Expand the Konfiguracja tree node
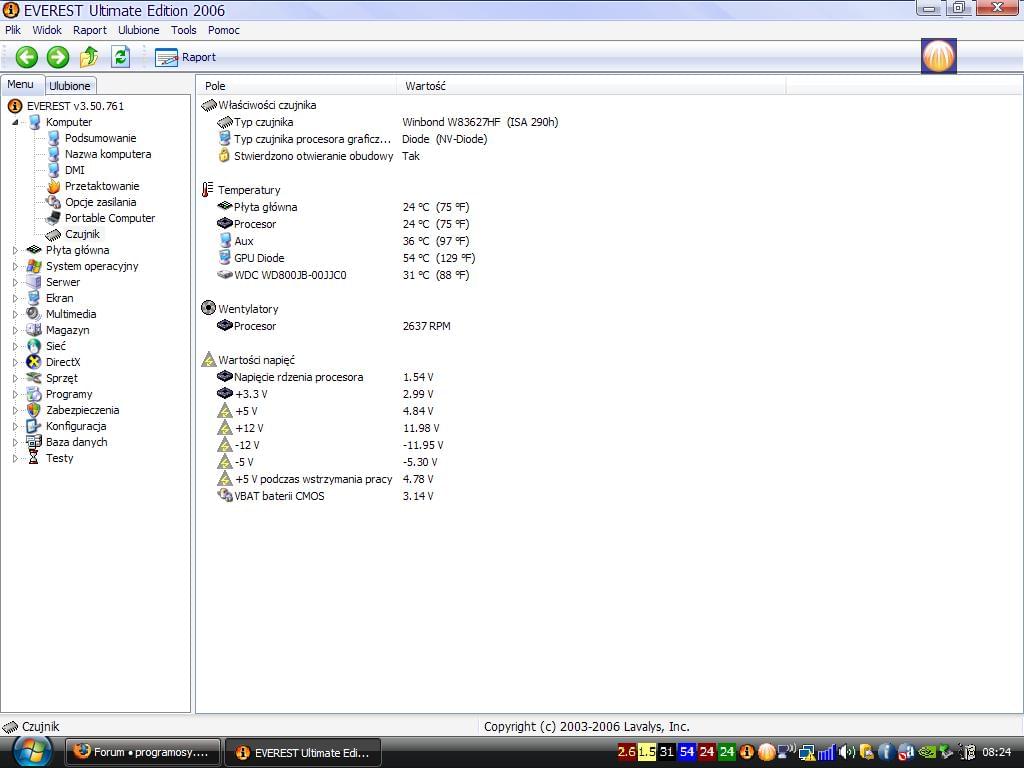The width and height of the screenshot is (1024, 768). [15, 426]
